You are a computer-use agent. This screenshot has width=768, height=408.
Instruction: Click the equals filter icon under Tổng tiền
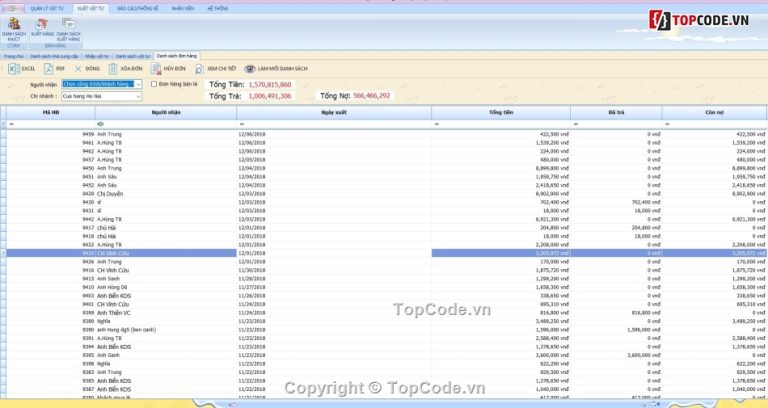coord(437,124)
